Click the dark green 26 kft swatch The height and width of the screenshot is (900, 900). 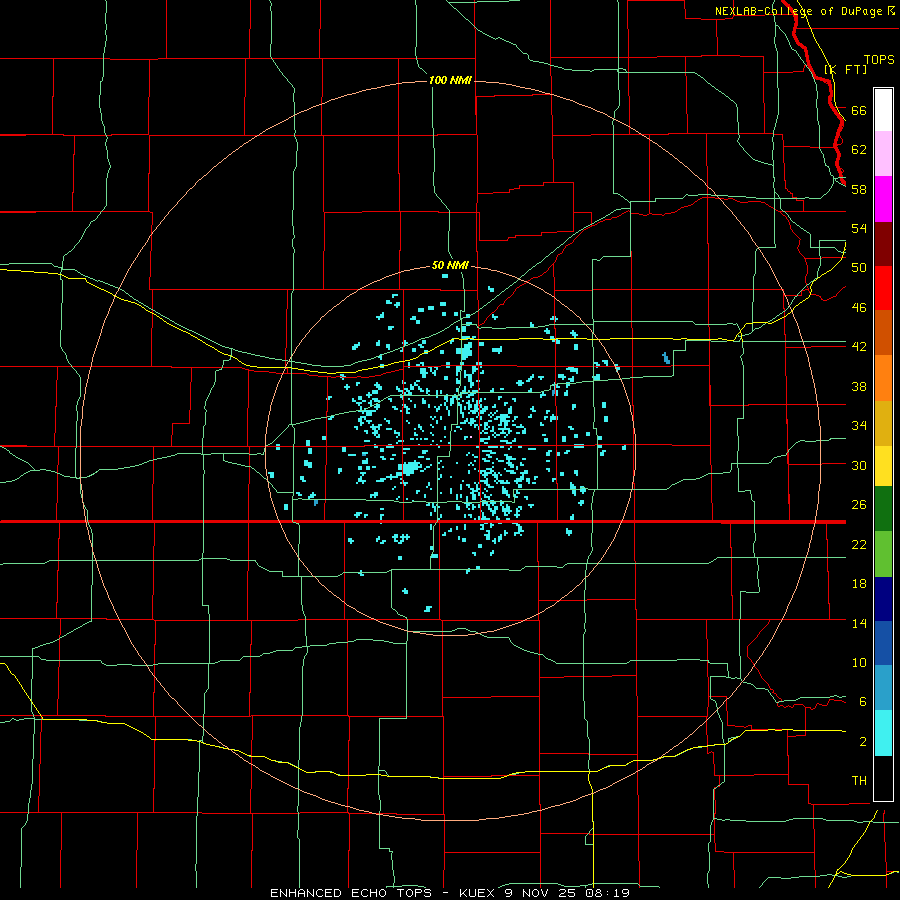tap(883, 509)
